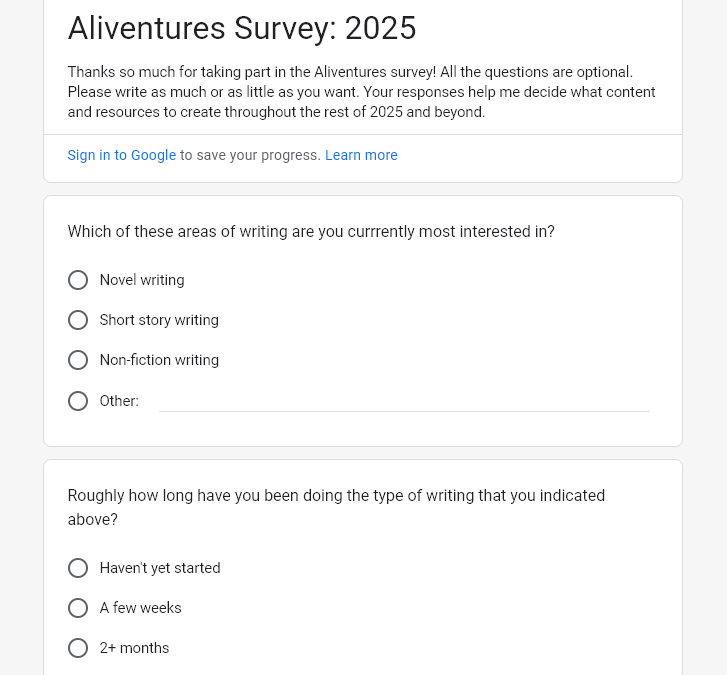This screenshot has height=675, width=727.
Task: Open the "Sign in to Google" link
Action: click(121, 155)
